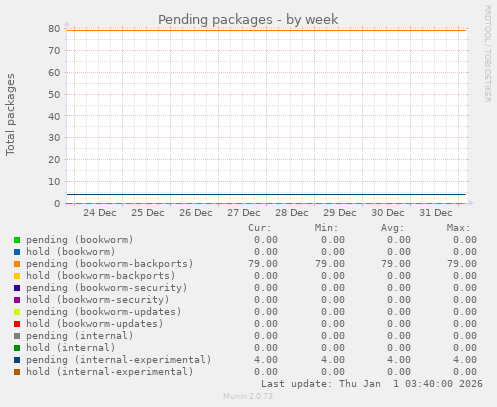Click the dark blue pending (bookworm-security) swatch
This screenshot has height=407, width=497.
point(17,288)
